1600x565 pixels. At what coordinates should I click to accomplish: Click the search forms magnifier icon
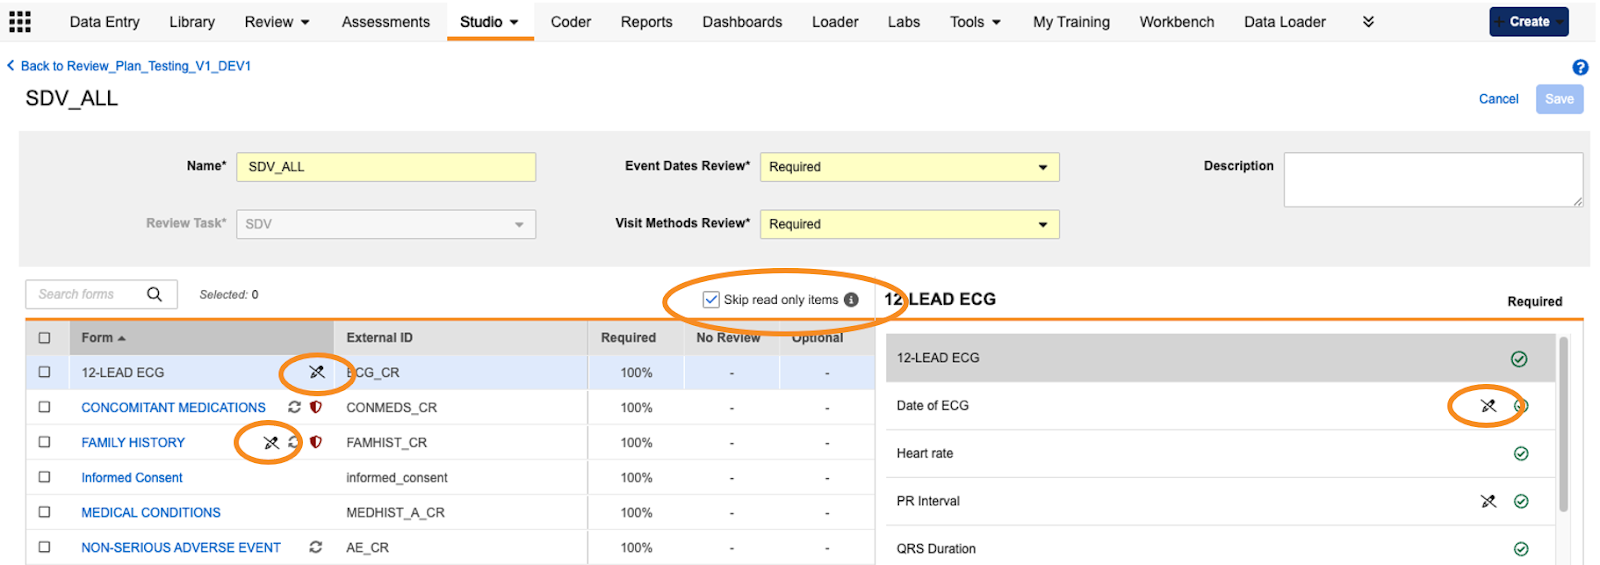pos(154,294)
